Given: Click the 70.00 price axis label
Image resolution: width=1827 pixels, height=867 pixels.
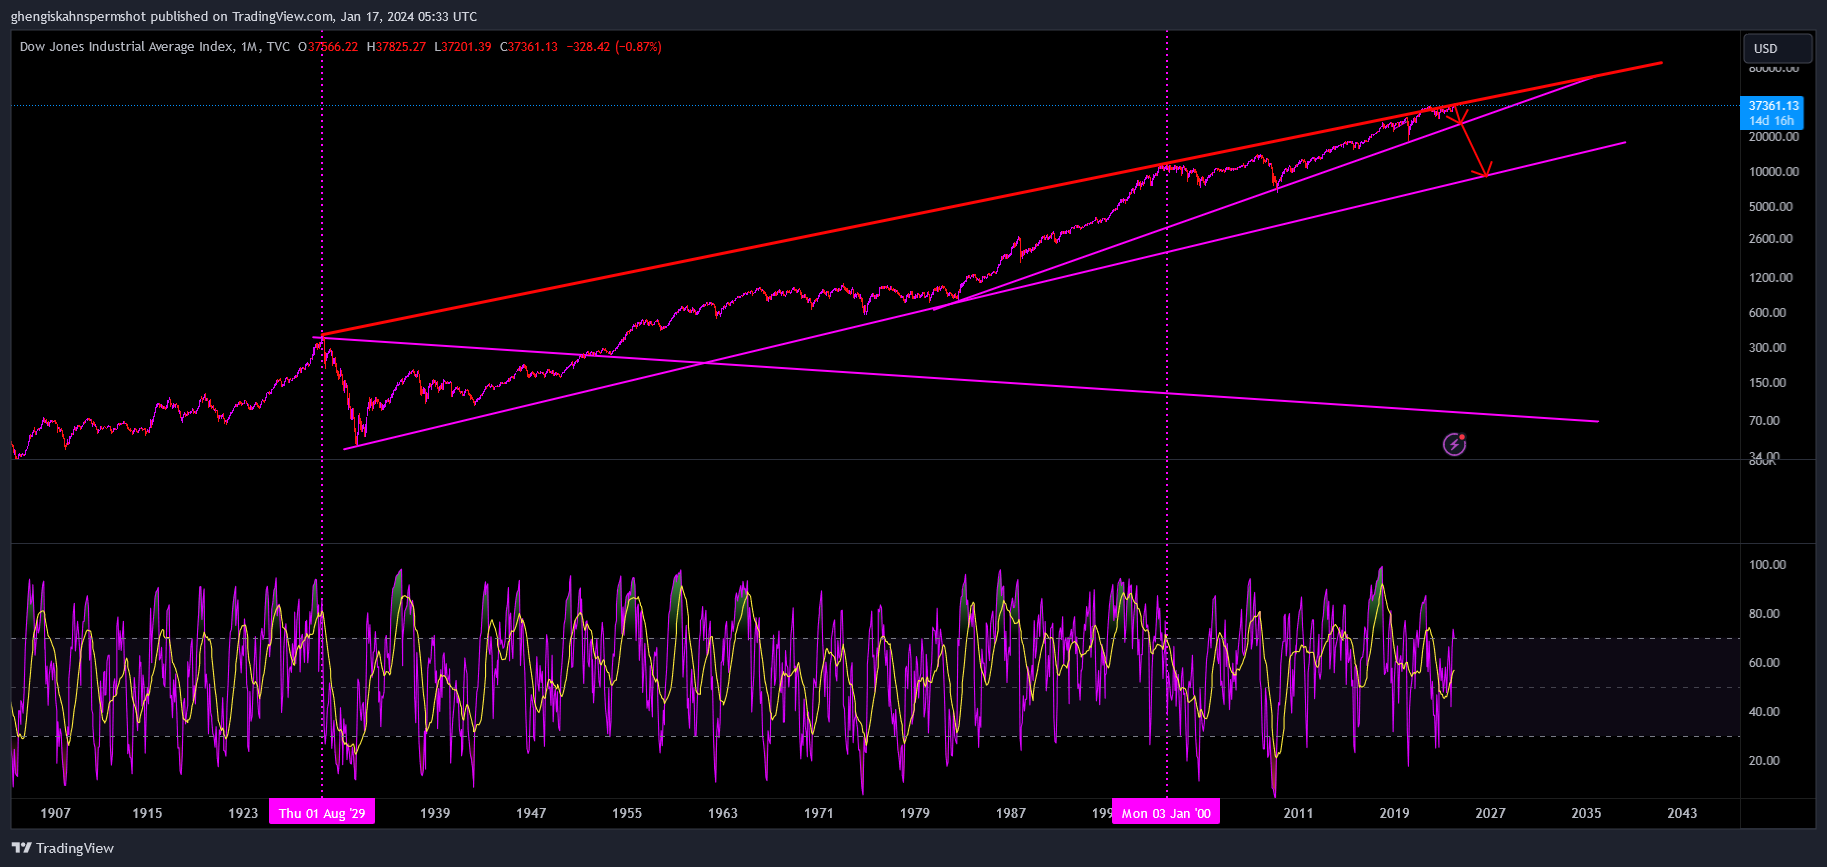Looking at the screenshot, I should tap(1764, 420).
